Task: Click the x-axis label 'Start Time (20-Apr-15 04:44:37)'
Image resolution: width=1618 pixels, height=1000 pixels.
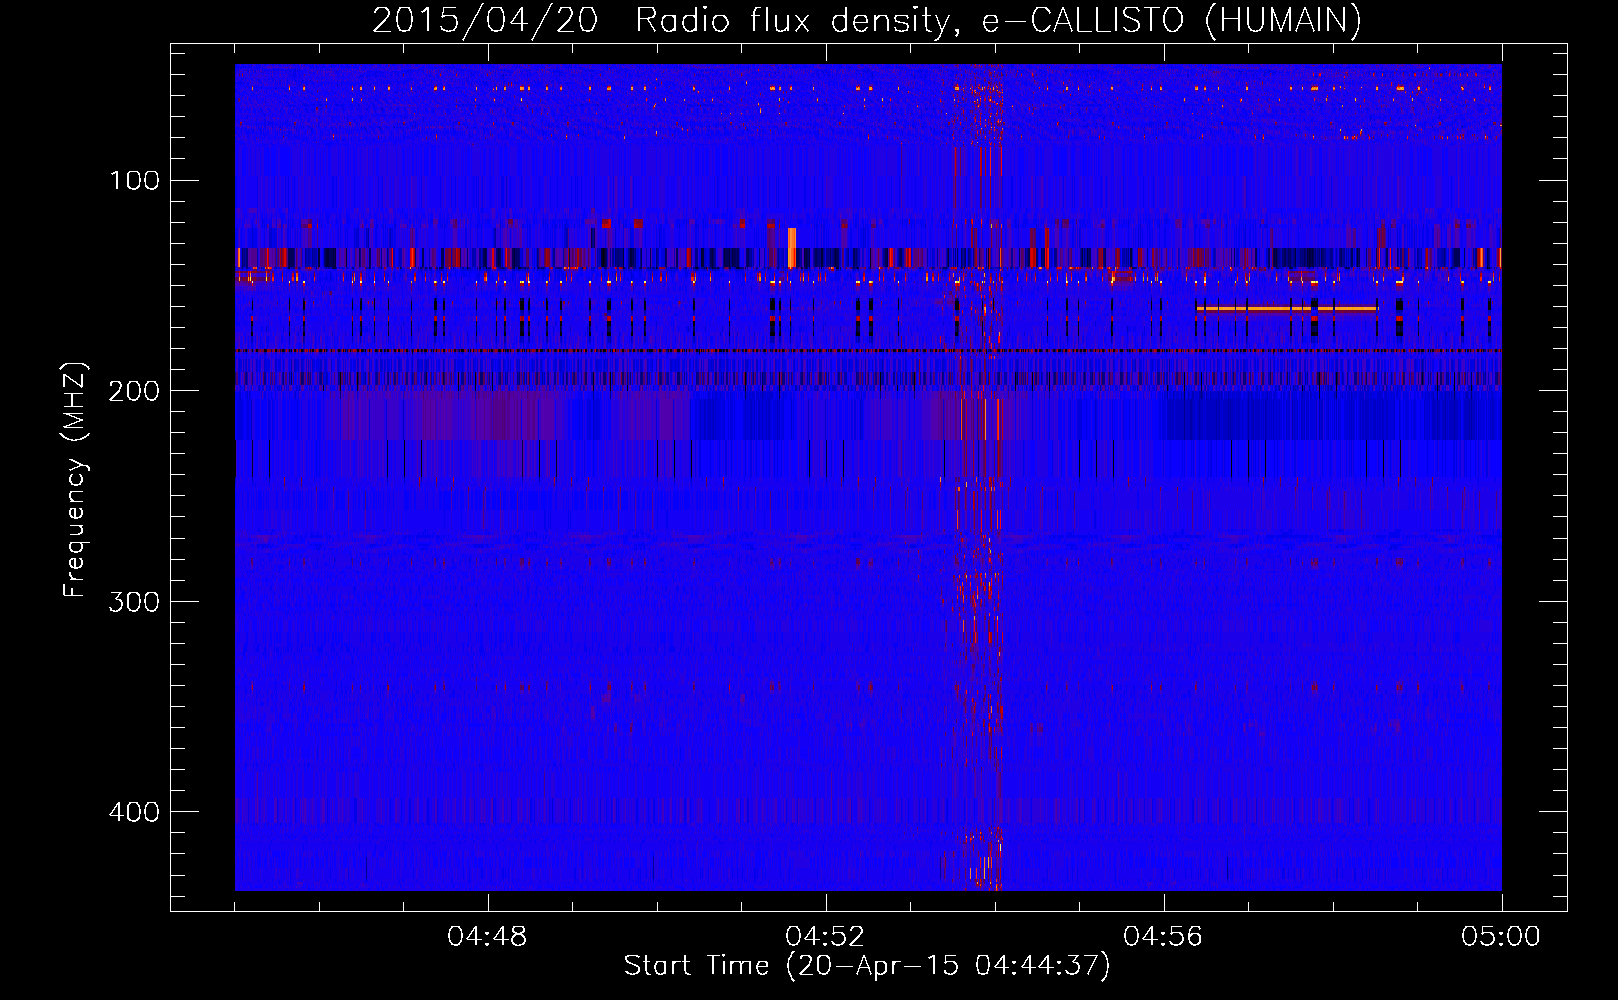Action: (867, 966)
